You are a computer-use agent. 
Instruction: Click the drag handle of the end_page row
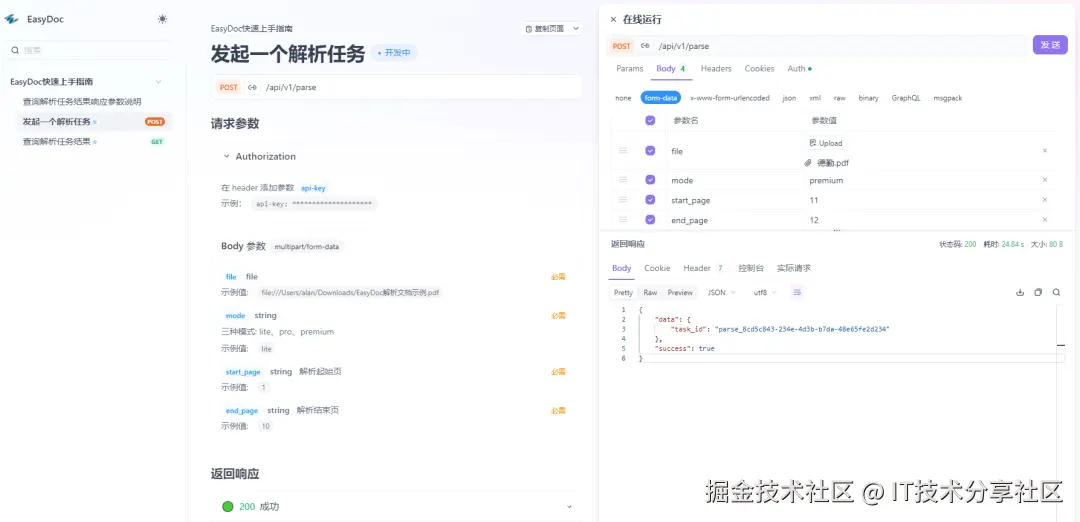pyautogui.click(x=623, y=220)
